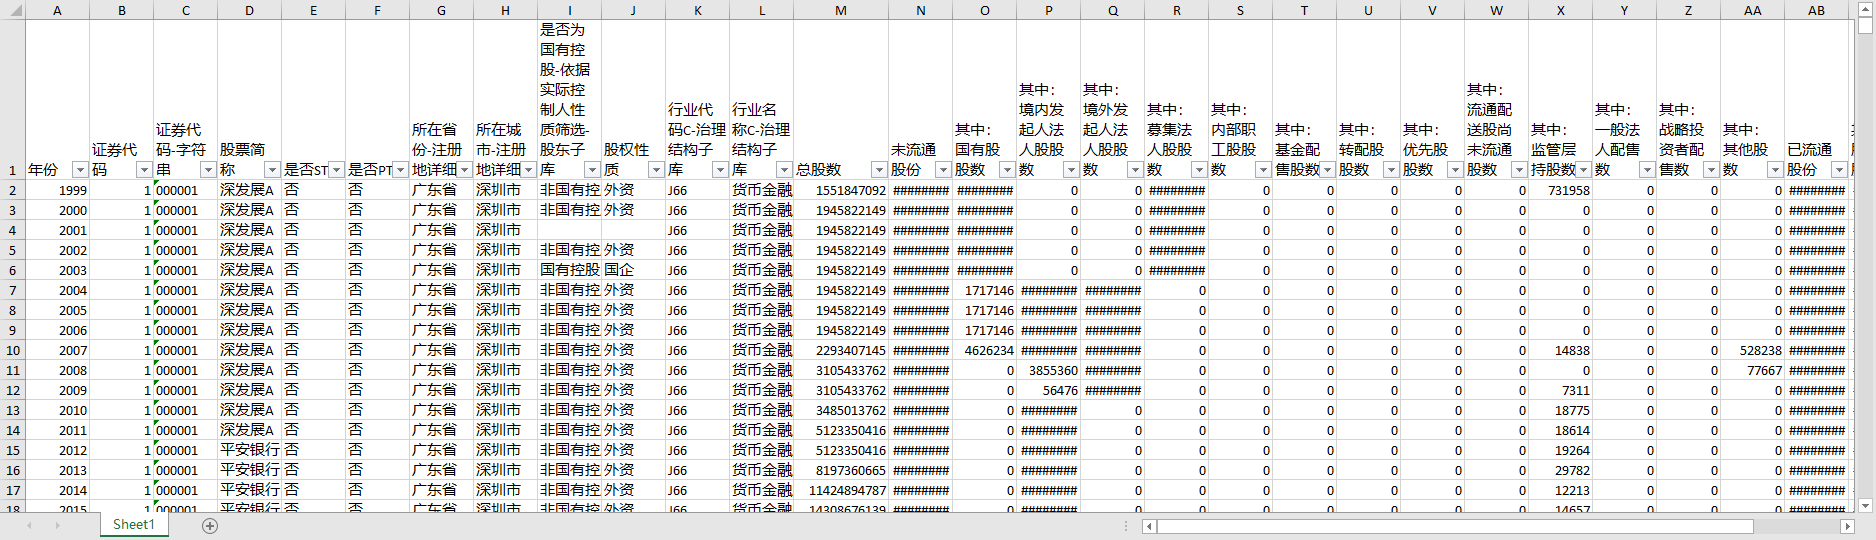This screenshot has width=1876, height=540.
Task: Open the 国有股股数 filter dropdown
Action: point(1007,170)
